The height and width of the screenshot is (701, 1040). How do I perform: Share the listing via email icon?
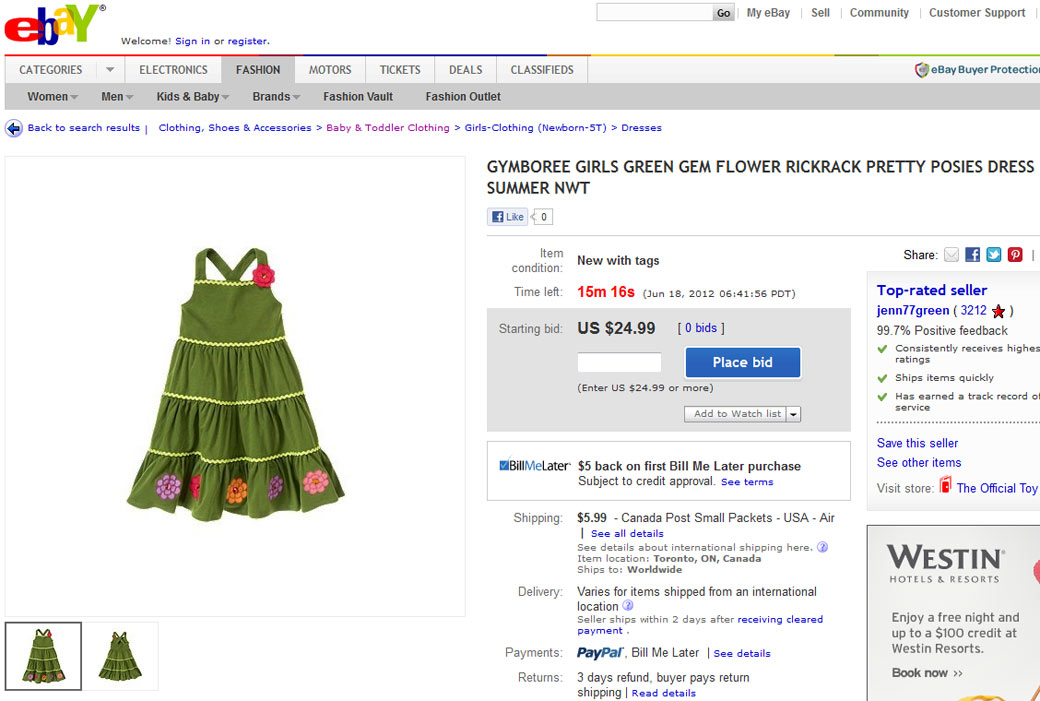point(951,255)
